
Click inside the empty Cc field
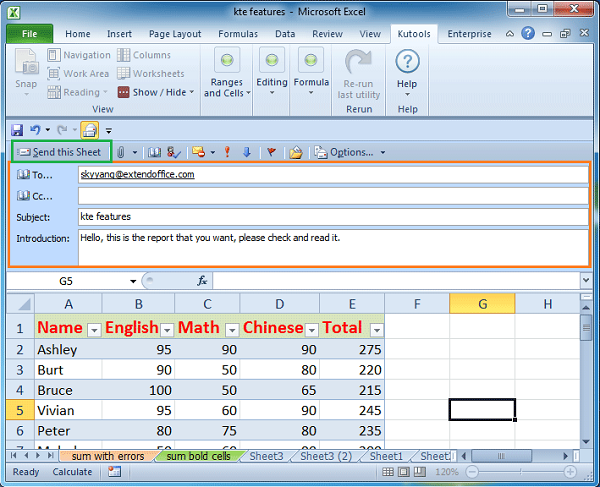[x=333, y=196]
